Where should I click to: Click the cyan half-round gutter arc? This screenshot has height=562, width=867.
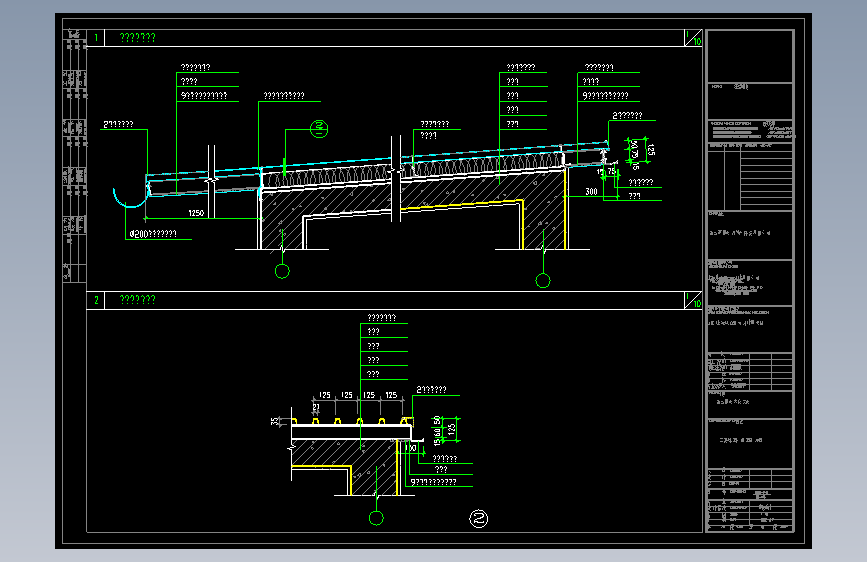click(x=129, y=200)
